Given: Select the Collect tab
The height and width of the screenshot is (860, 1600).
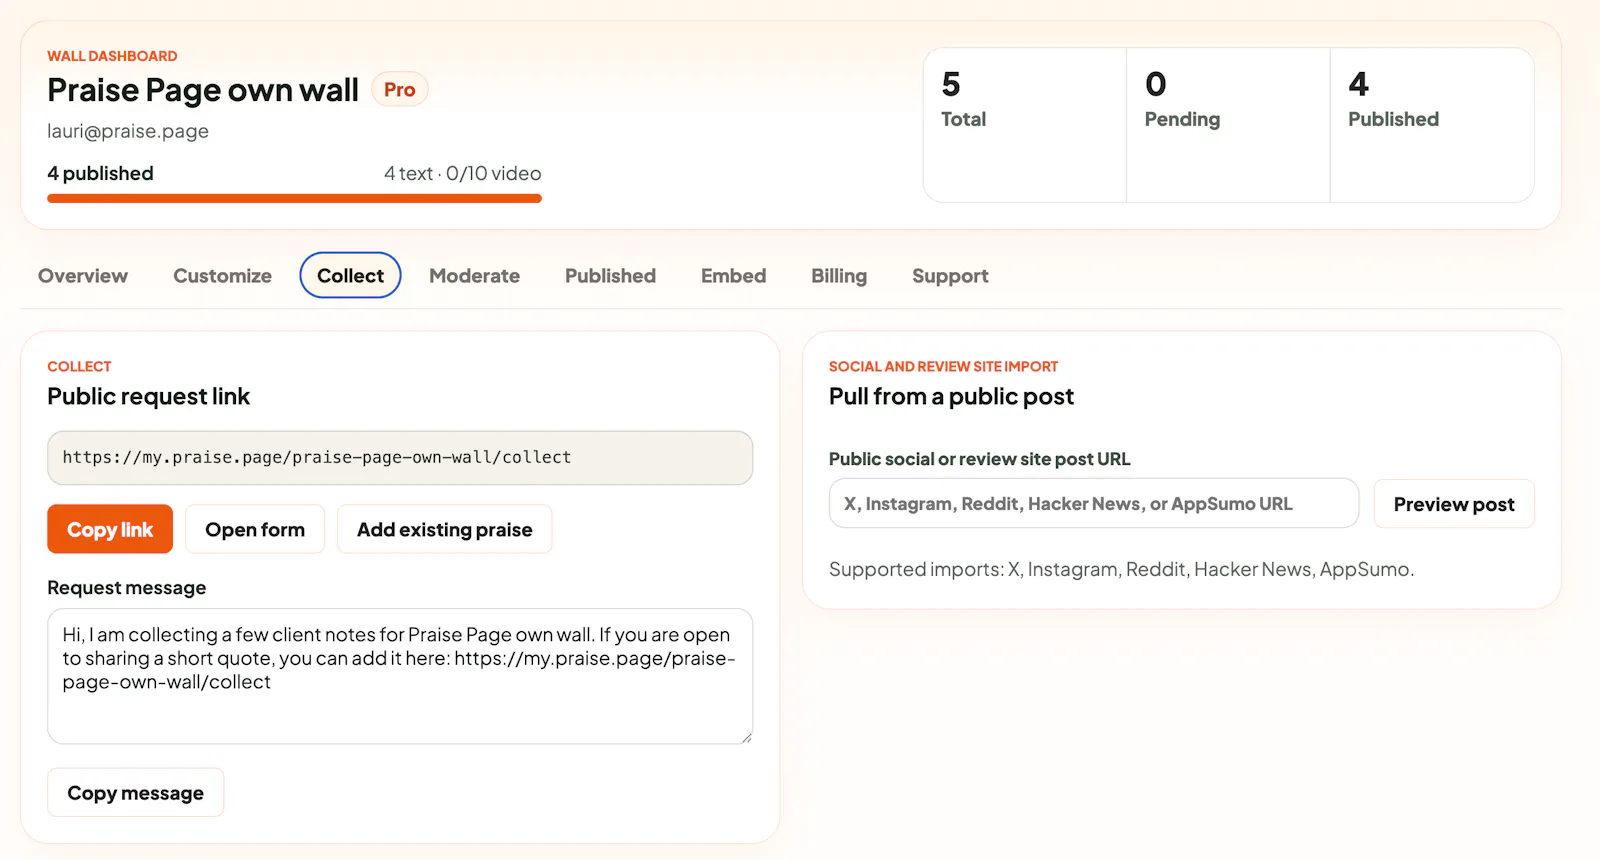Looking at the screenshot, I should 350,276.
